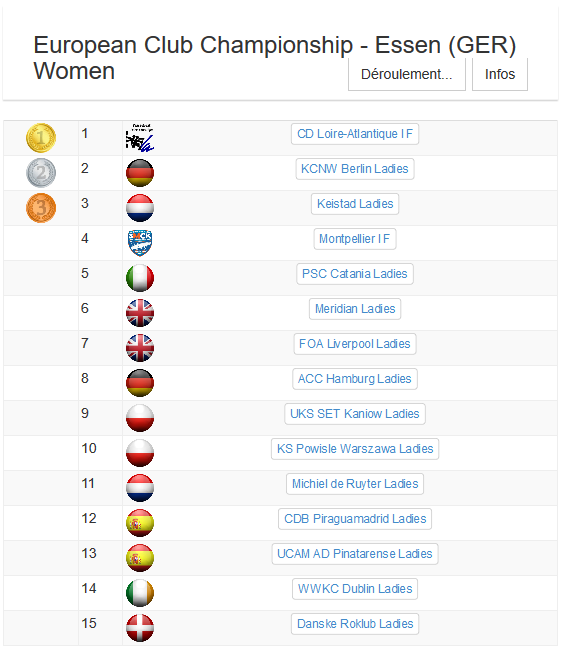Click the German flag in the rank 8 row

(x=140, y=383)
